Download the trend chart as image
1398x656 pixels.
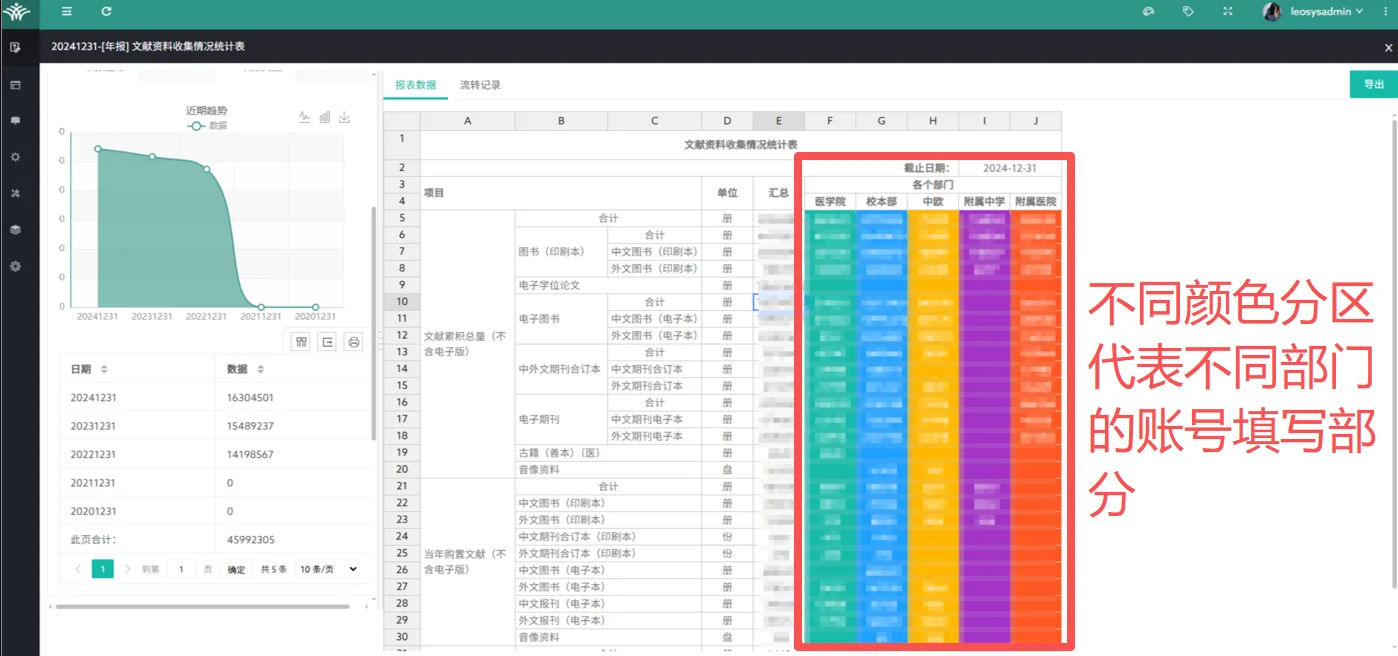(x=345, y=117)
